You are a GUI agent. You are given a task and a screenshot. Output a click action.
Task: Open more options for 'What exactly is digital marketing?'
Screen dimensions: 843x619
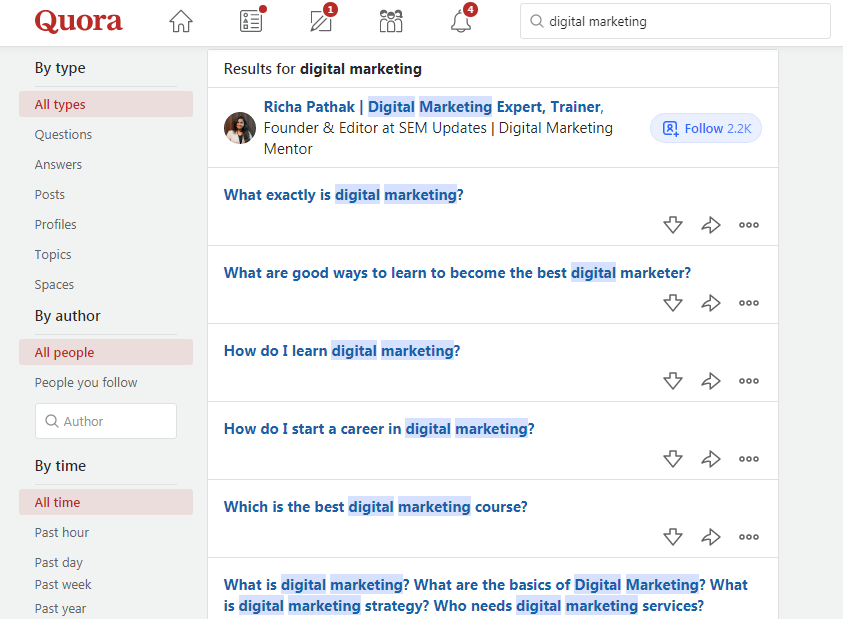pos(748,225)
